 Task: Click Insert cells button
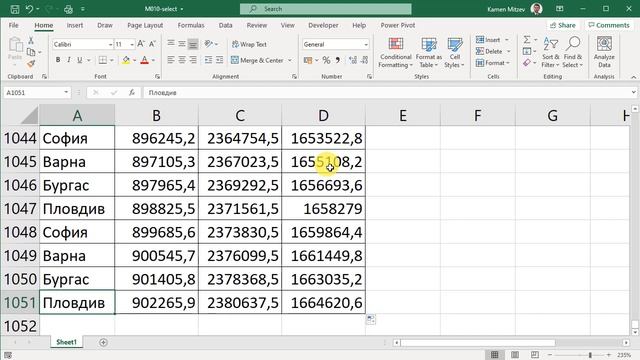[488, 40]
